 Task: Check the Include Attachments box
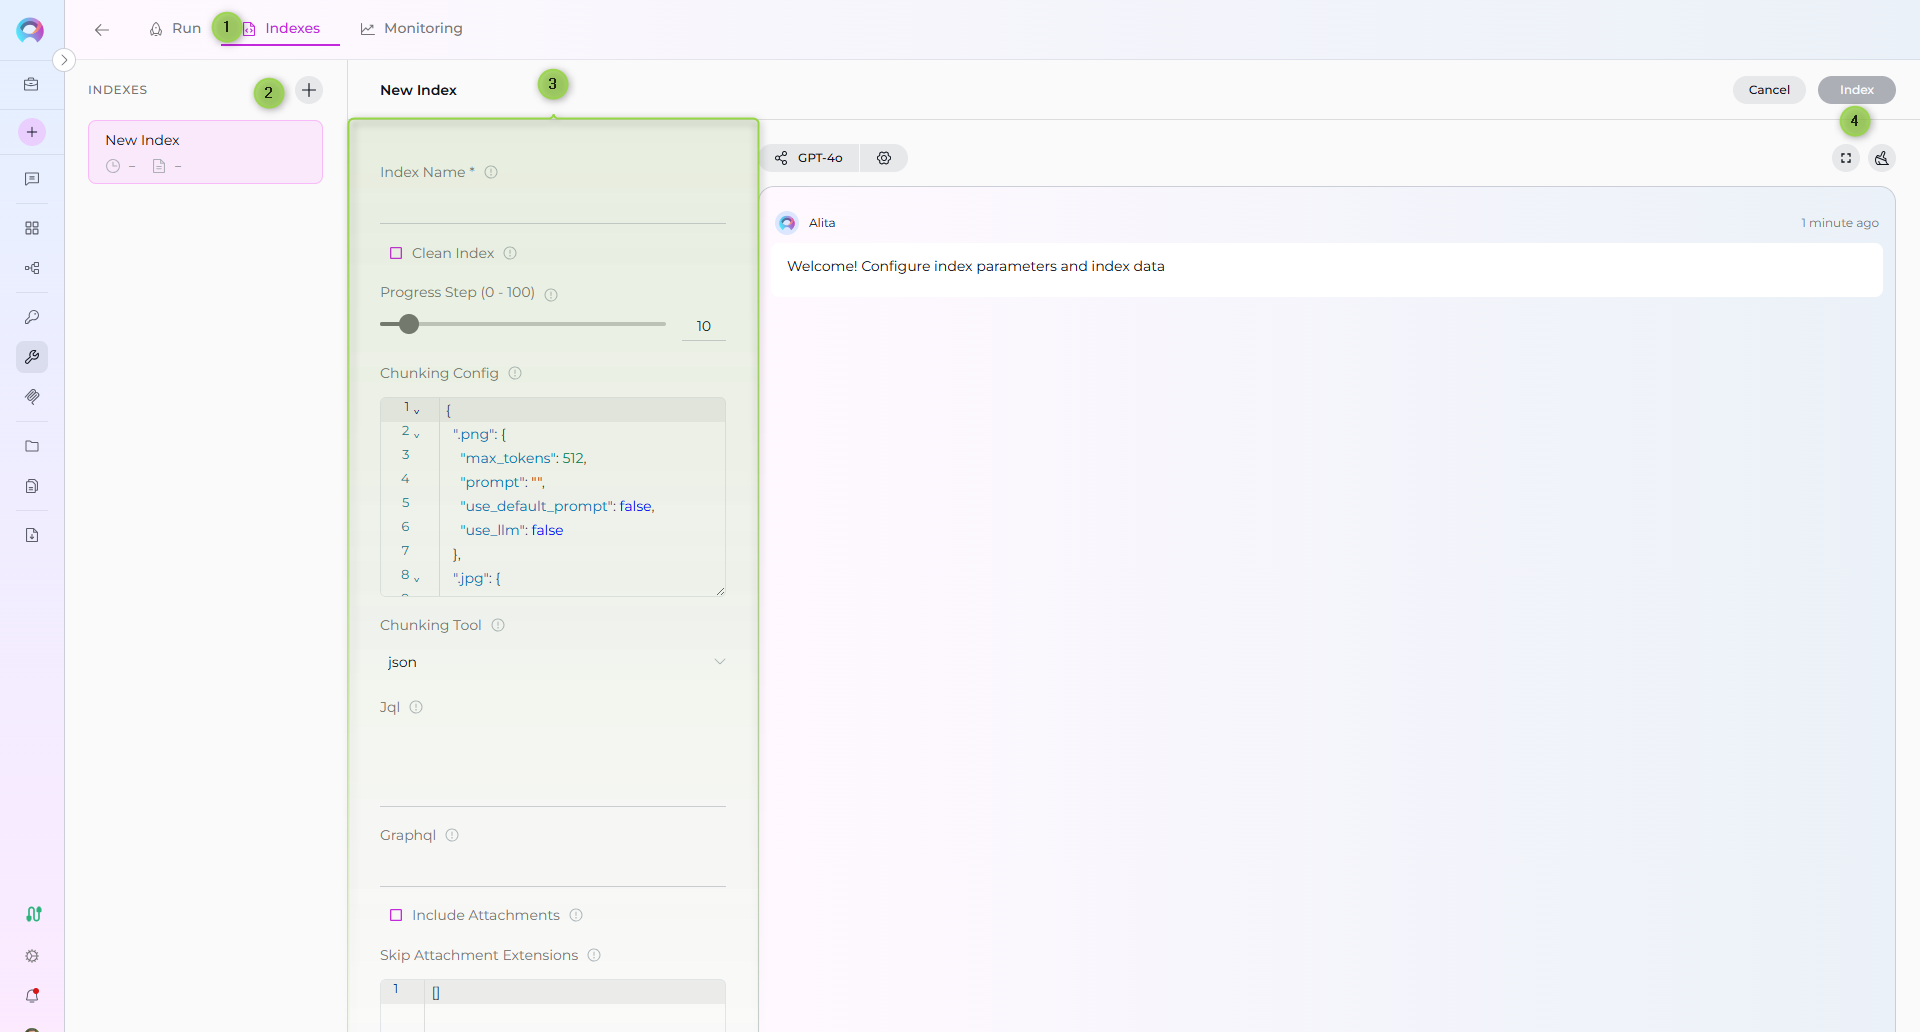point(396,915)
